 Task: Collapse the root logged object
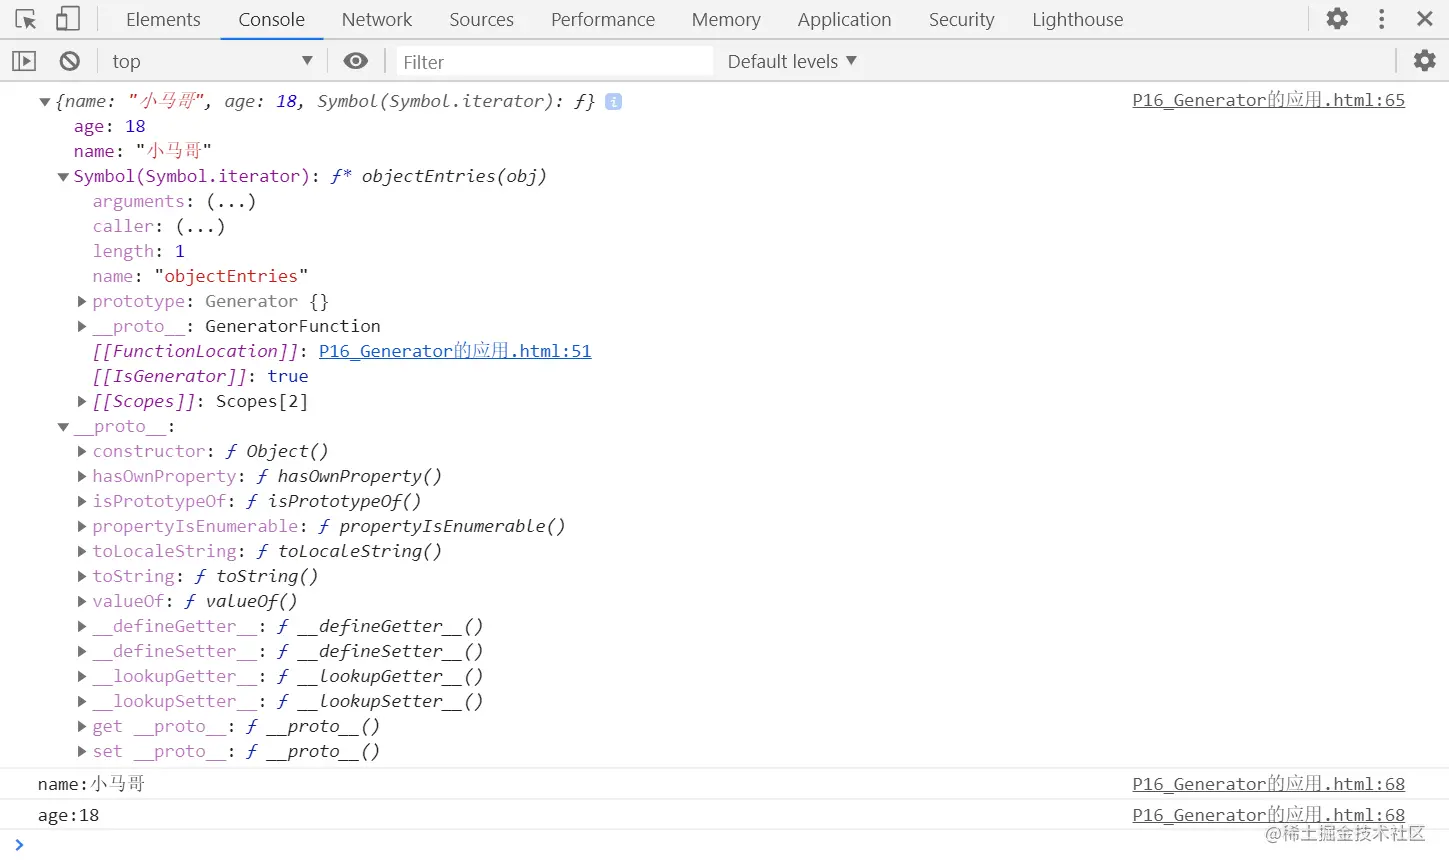click(x=44, y=101)
